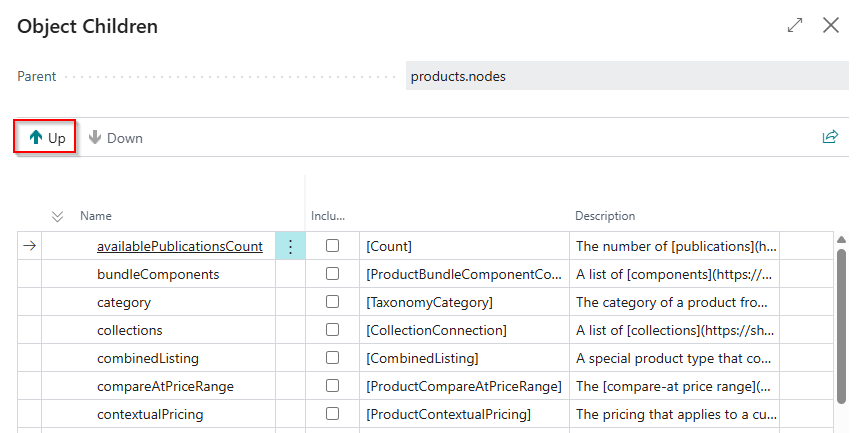Click description 'The category of a product fro...'
Viewport: 859px width, 433px height.
click(674, 302)
